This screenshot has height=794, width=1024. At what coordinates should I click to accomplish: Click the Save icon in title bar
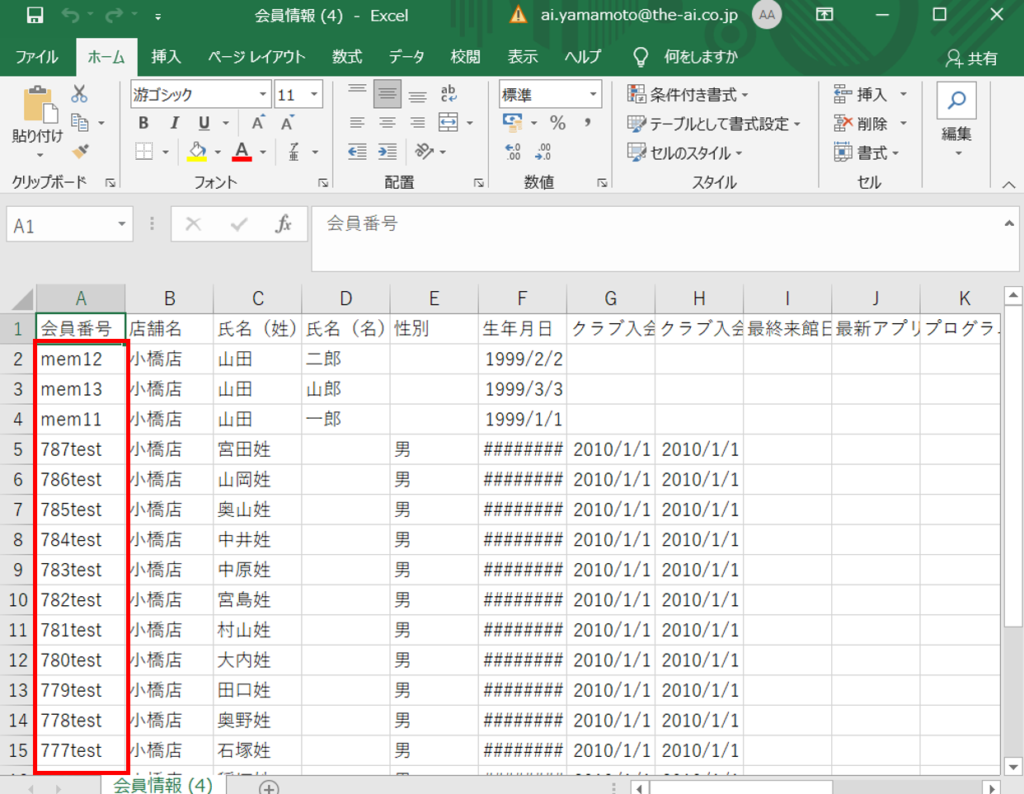point(35,16)
